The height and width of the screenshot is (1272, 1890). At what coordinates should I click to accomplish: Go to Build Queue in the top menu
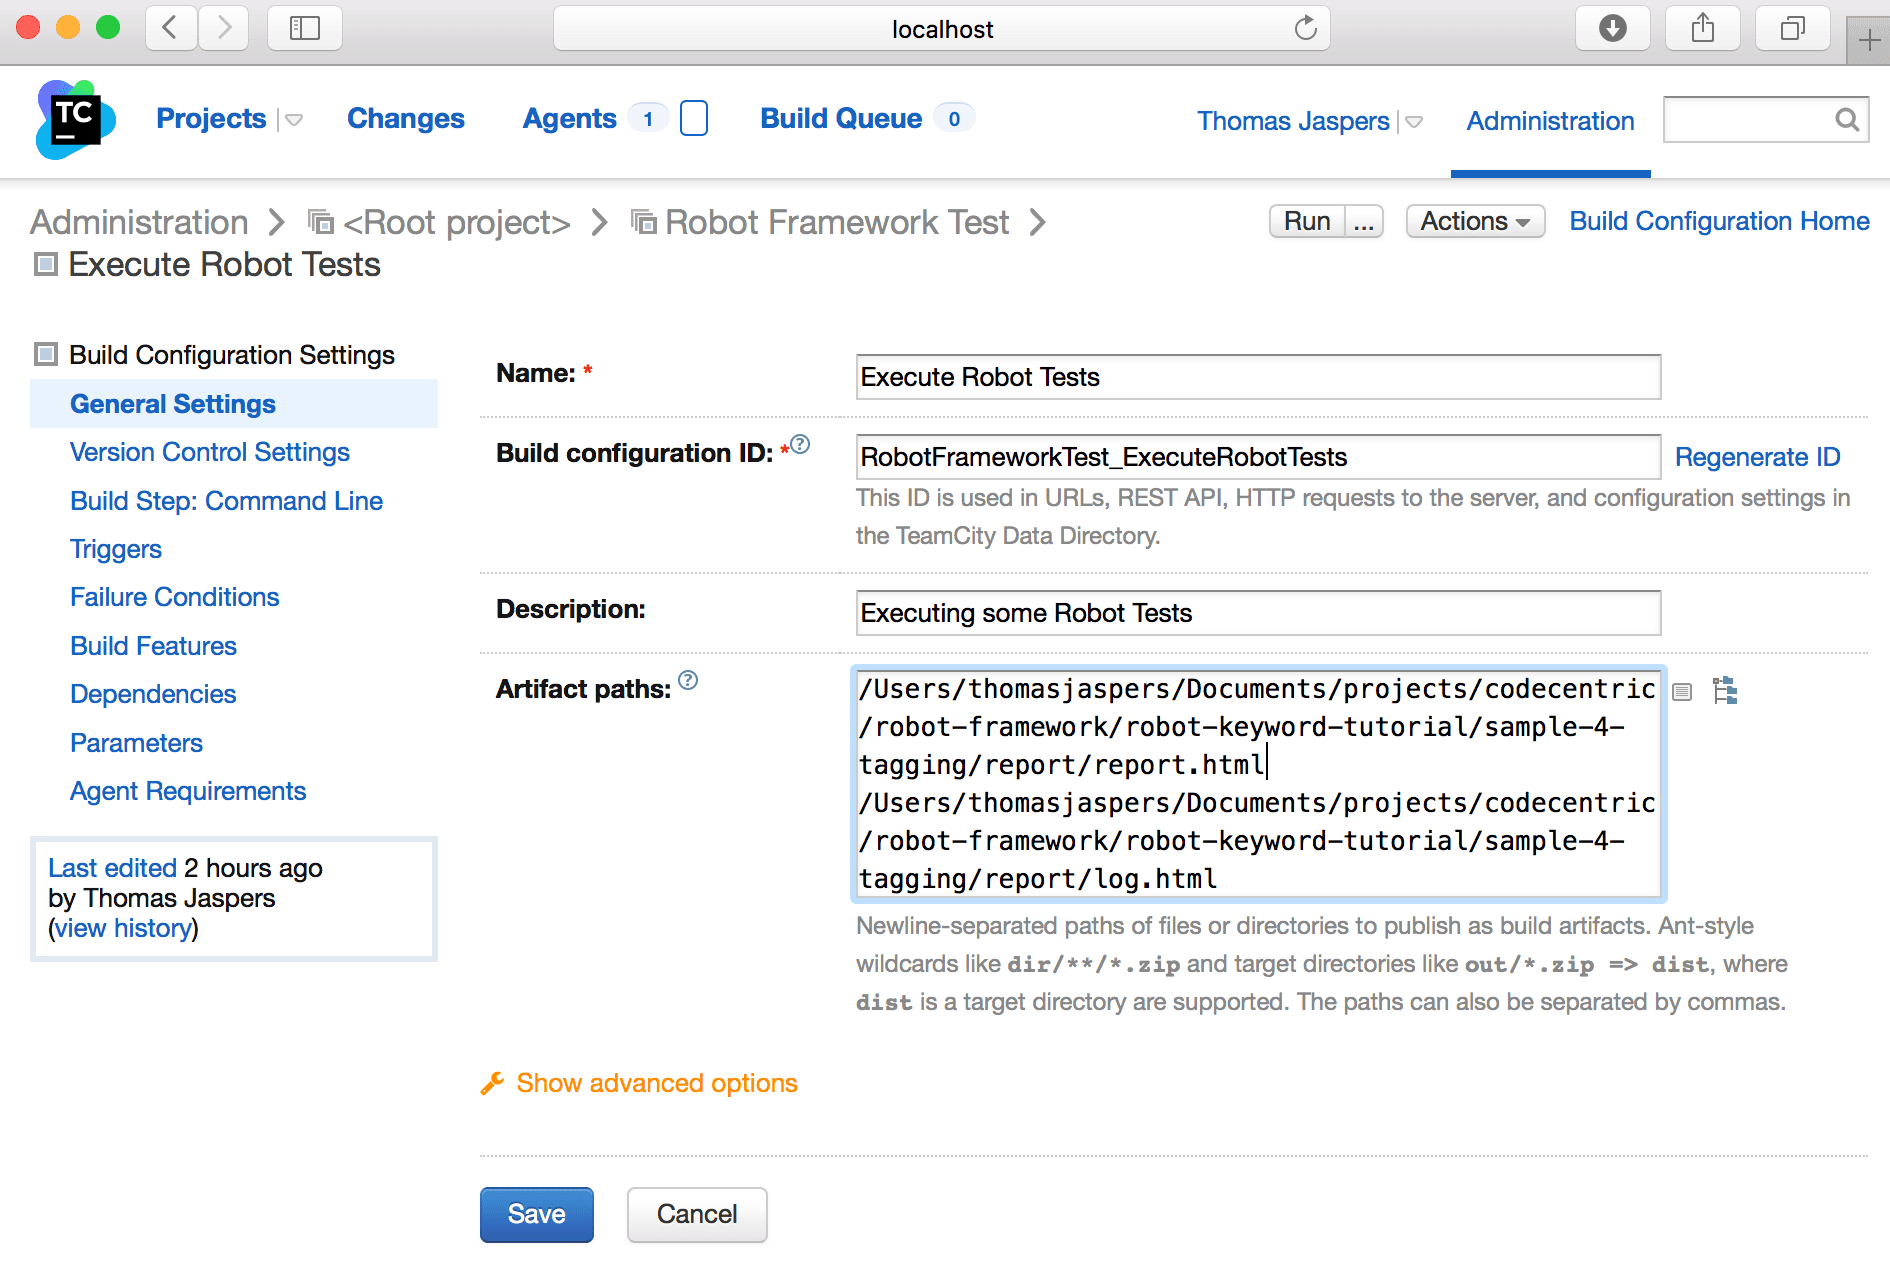pos(840,119)
